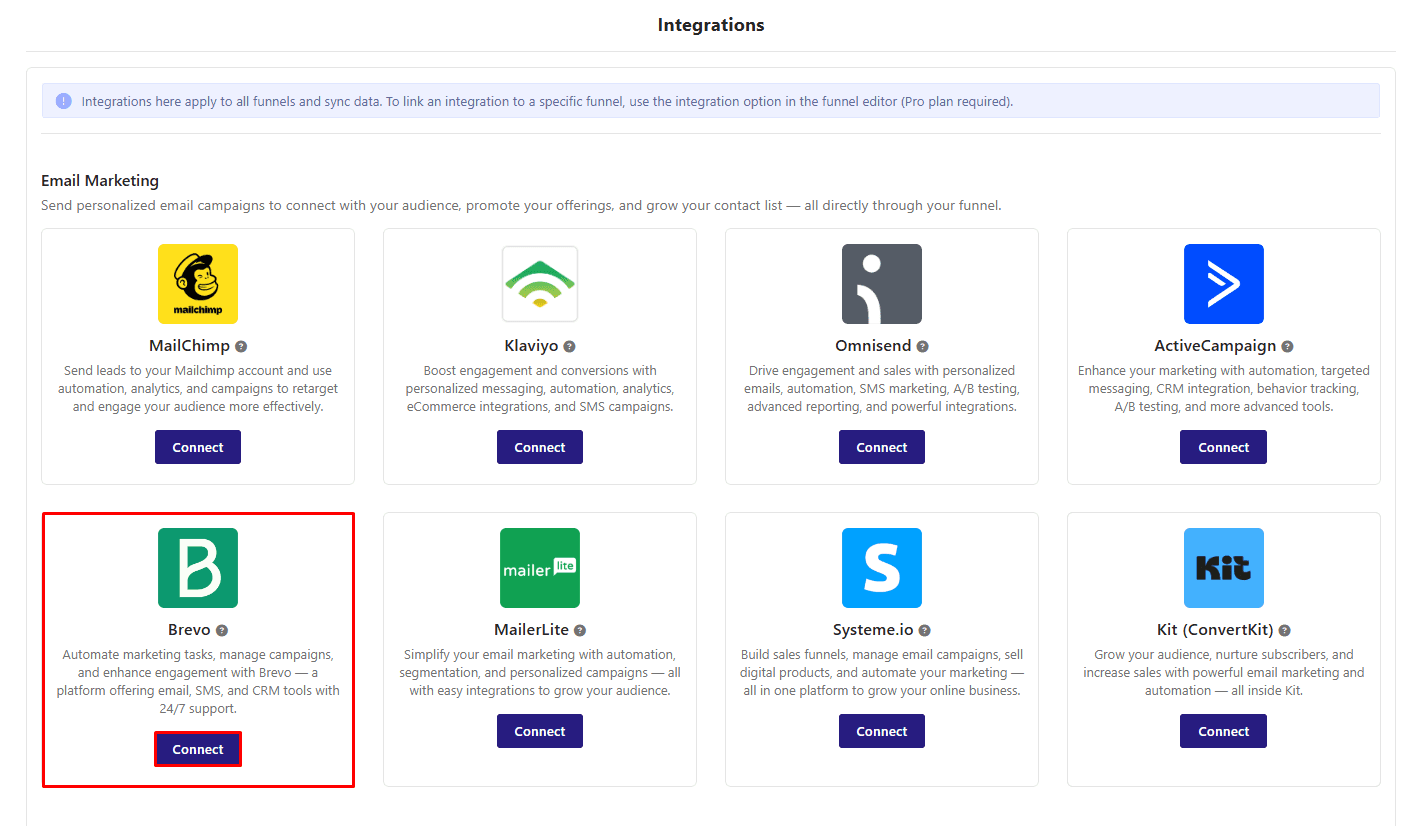The width and height of the screenshot is (1416, 826).
Task: Connect the Brevo integration
Action: point(197,748)
